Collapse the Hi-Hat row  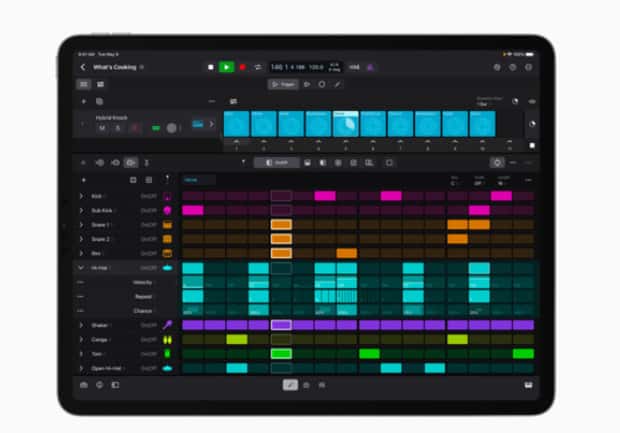(x=81, y=268)
